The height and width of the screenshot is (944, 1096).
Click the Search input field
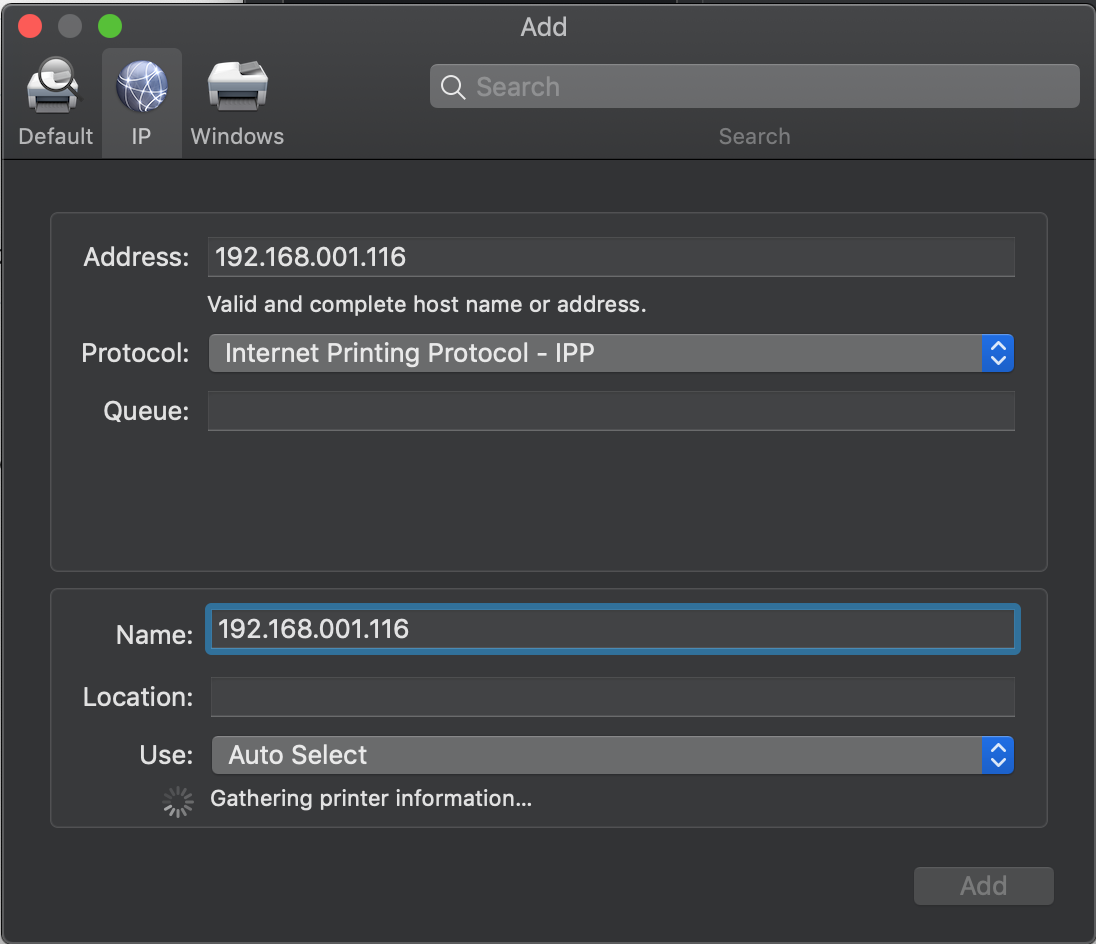pos(754,86)
